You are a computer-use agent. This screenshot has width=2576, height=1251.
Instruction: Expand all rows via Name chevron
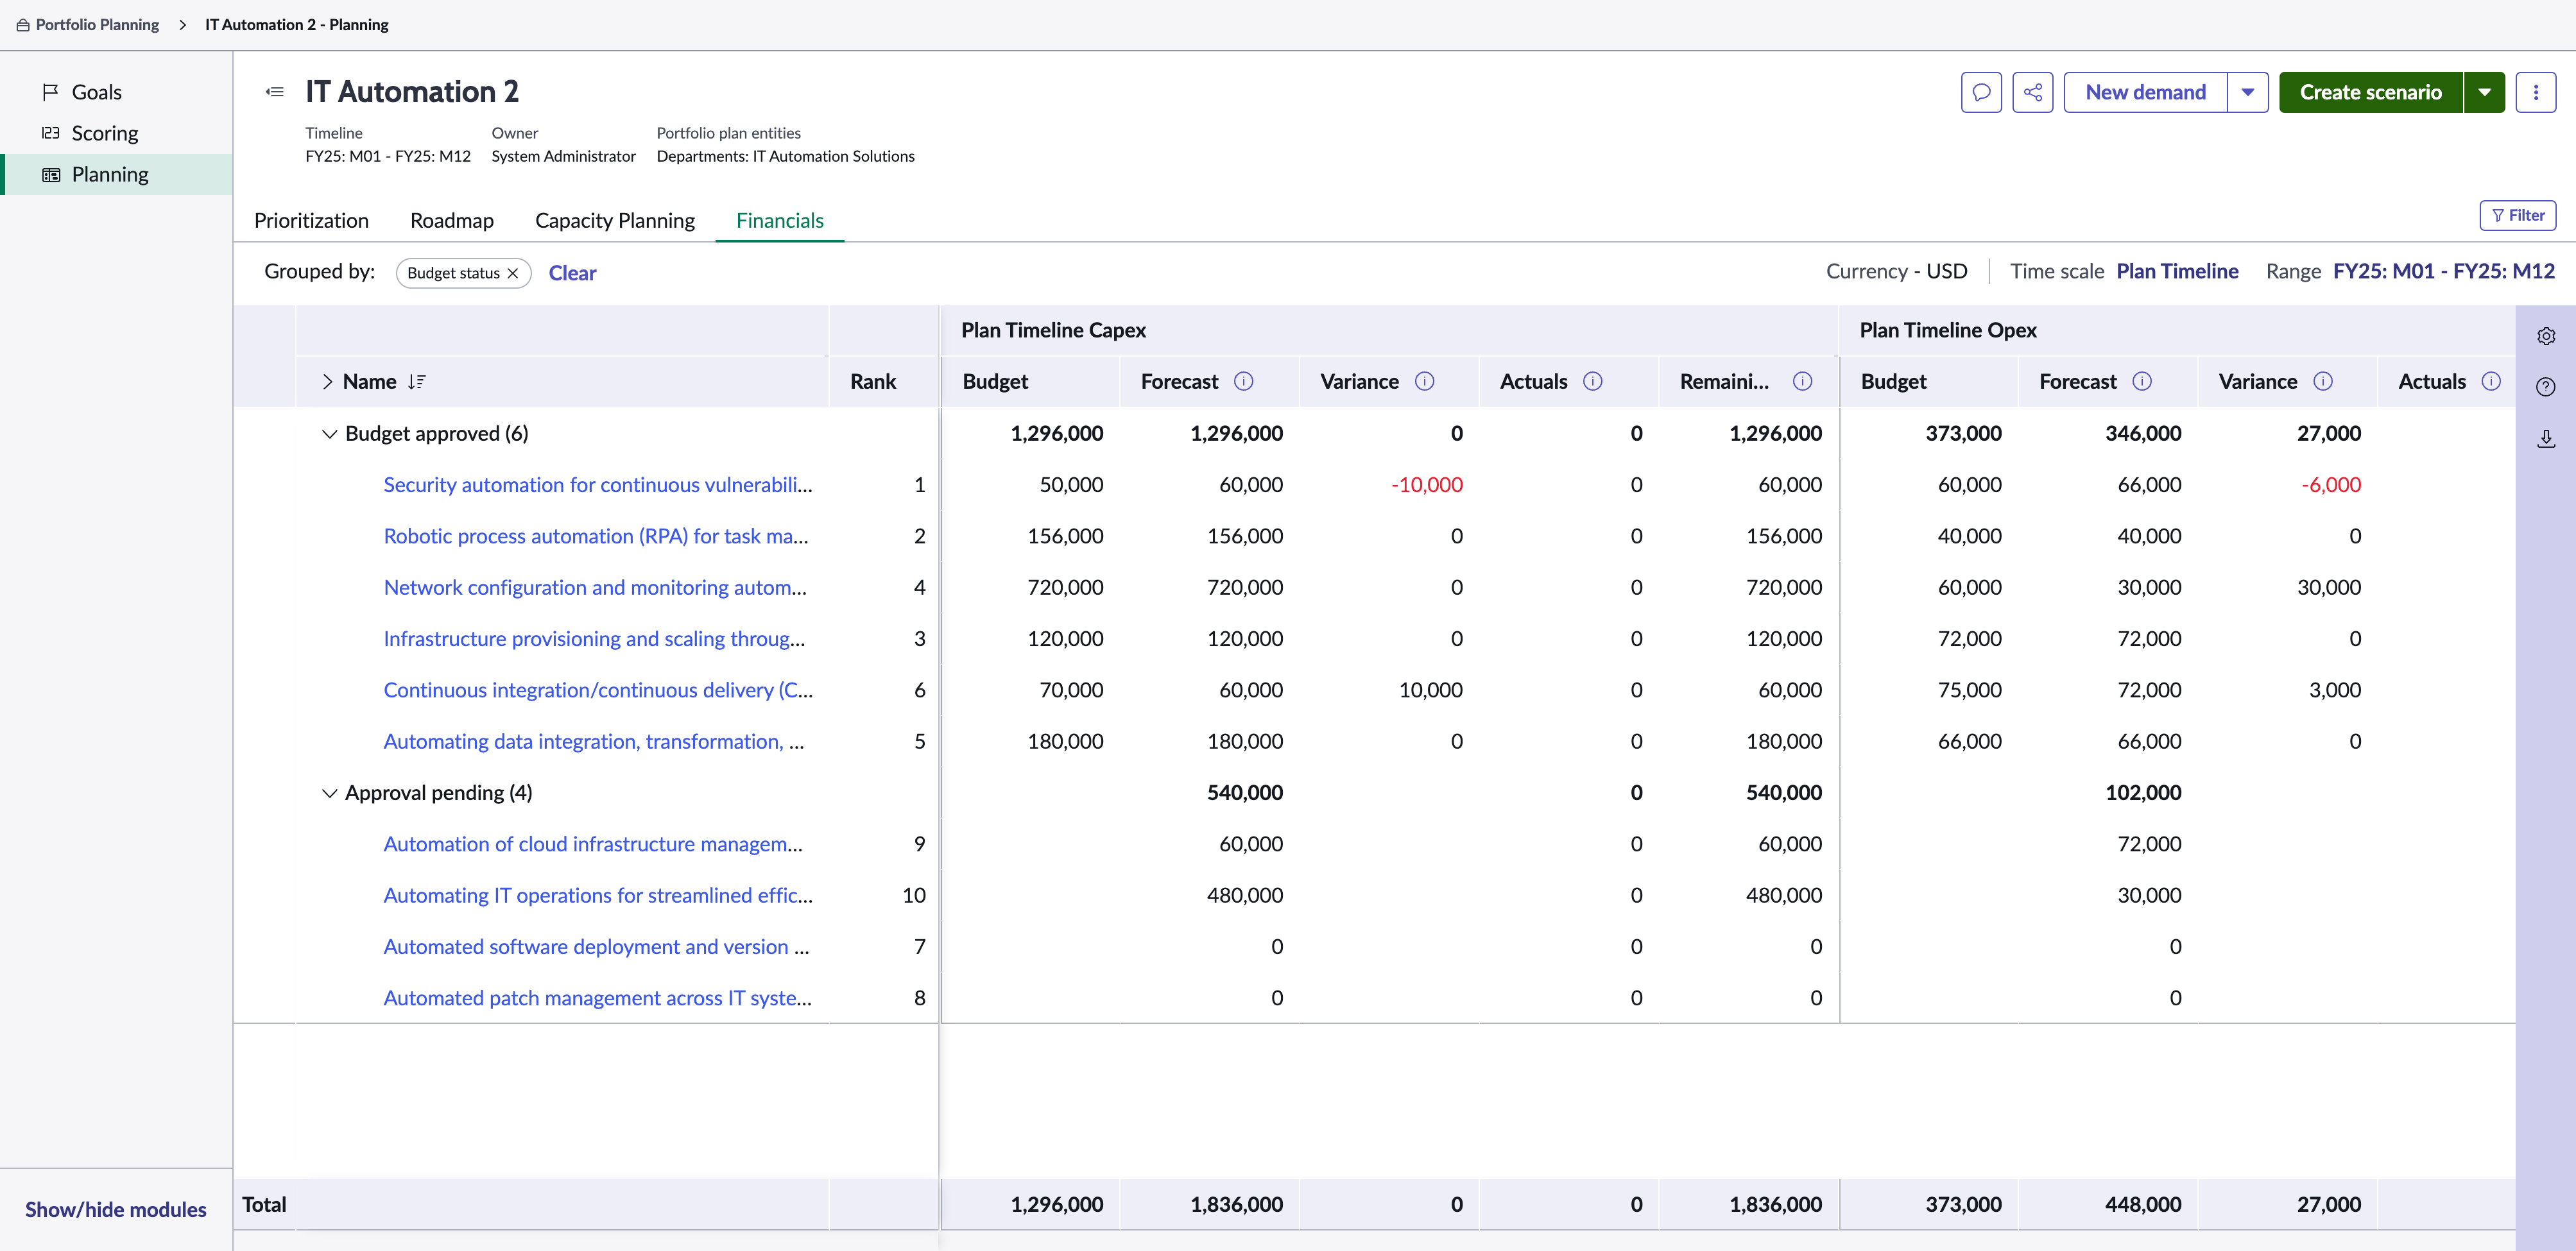click(327, 382)
